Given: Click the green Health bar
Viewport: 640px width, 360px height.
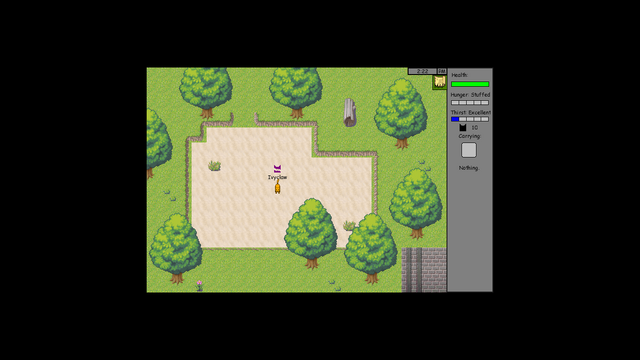Looking at the screenshot, I should click(470, 84).
